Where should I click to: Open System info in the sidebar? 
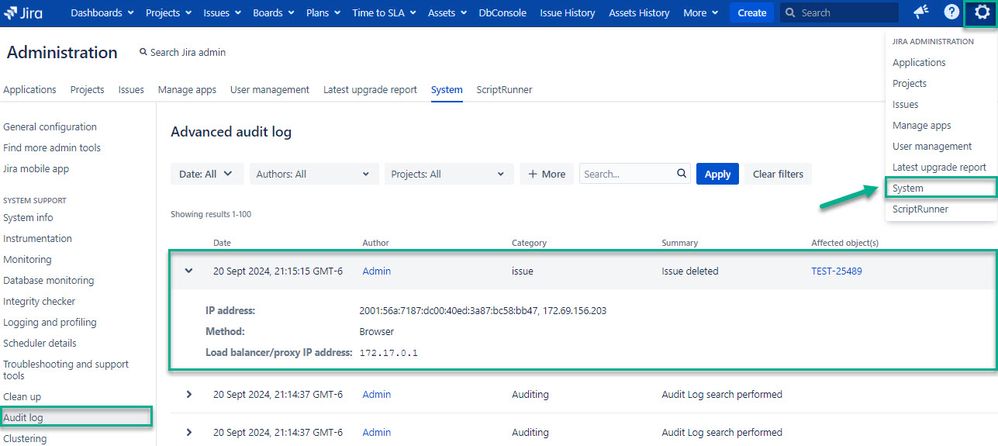[28, 218]
